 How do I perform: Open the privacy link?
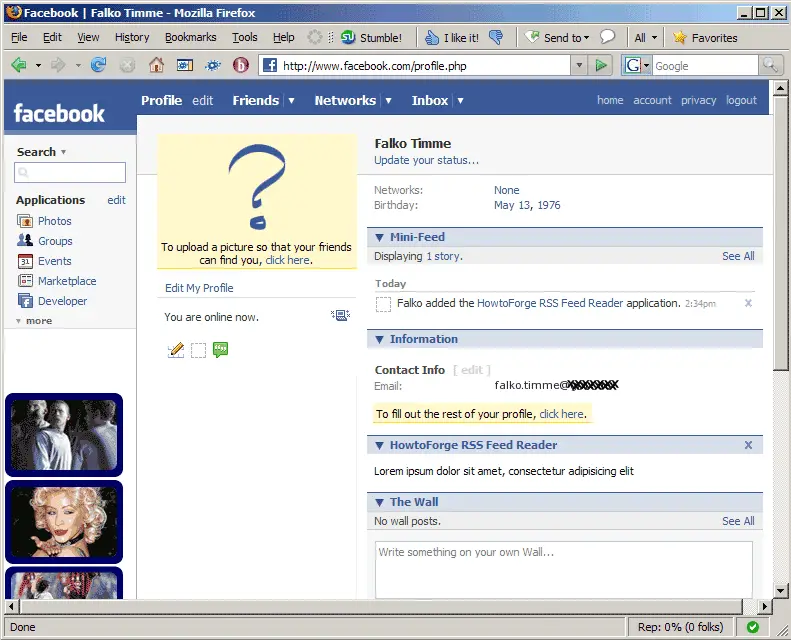pyautogui.click(x=698, y=100)
